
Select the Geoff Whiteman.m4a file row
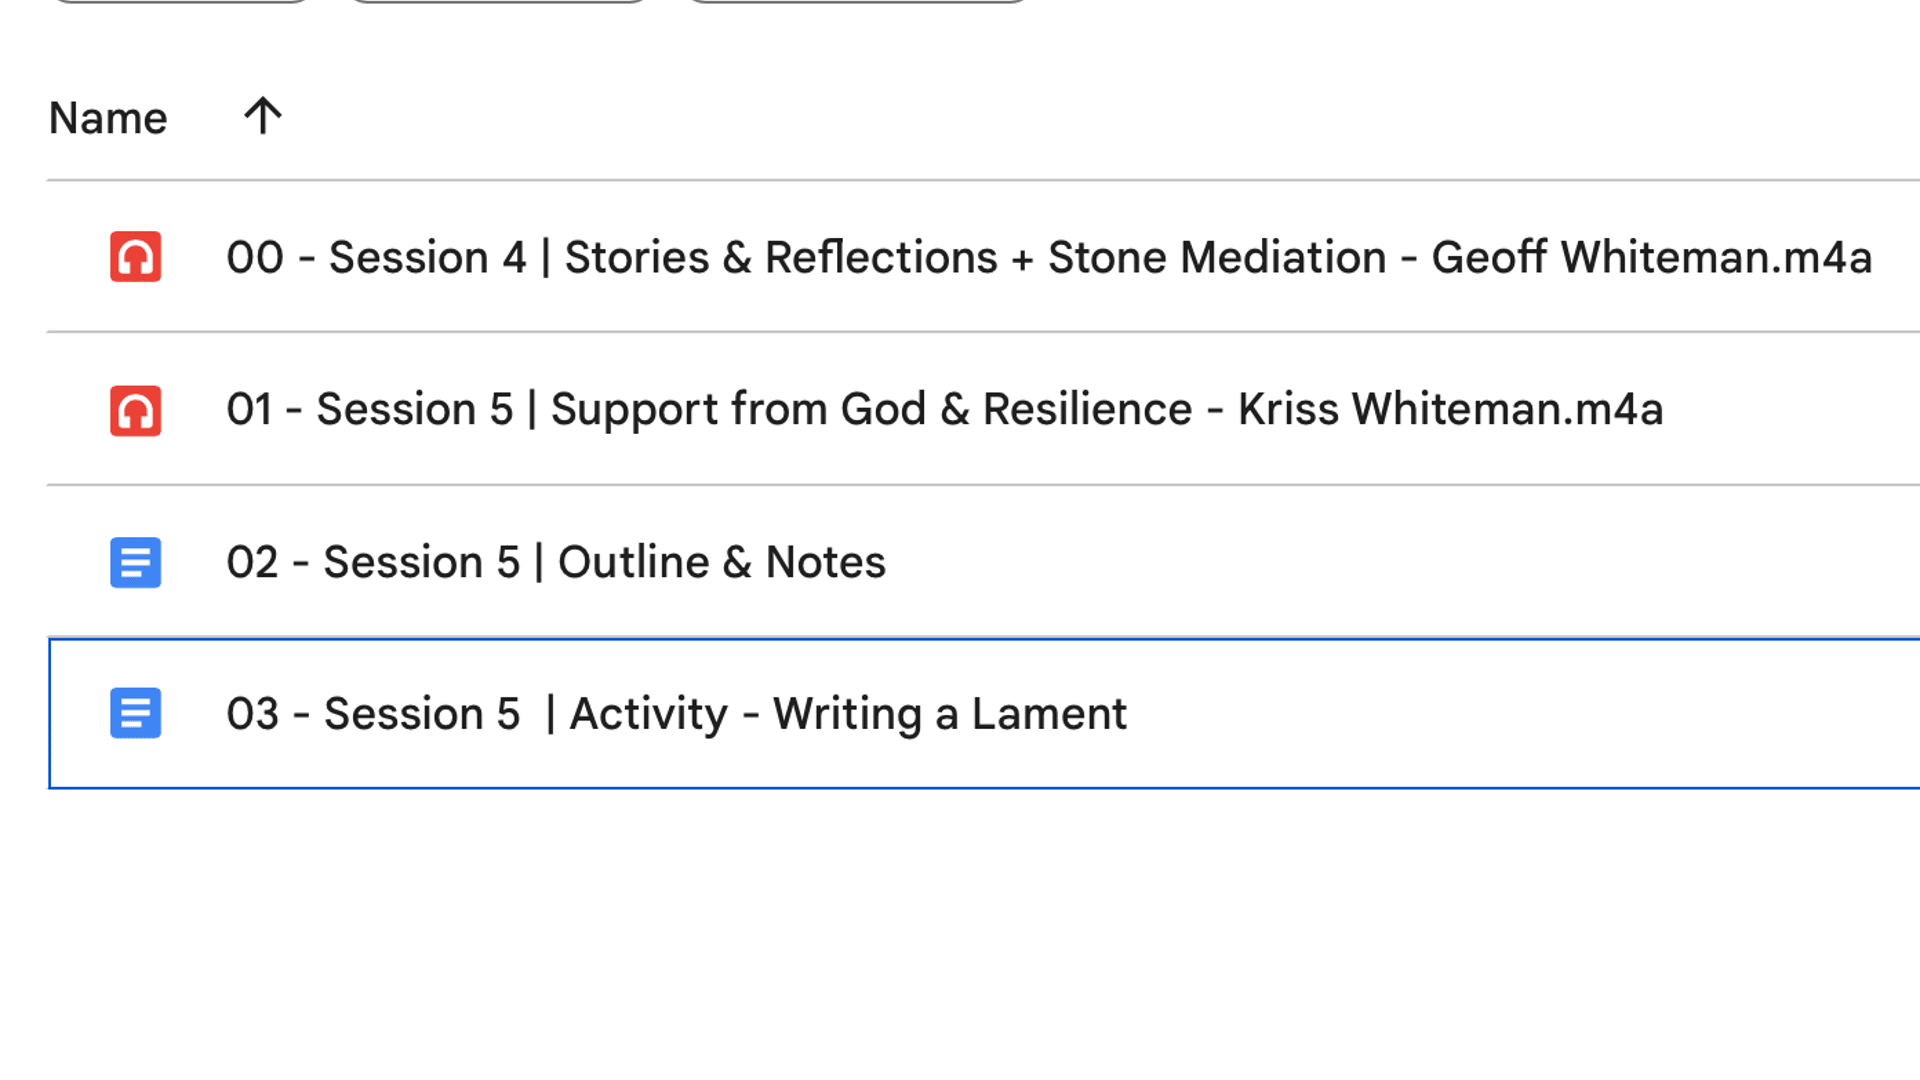click(x=983, y=257)
